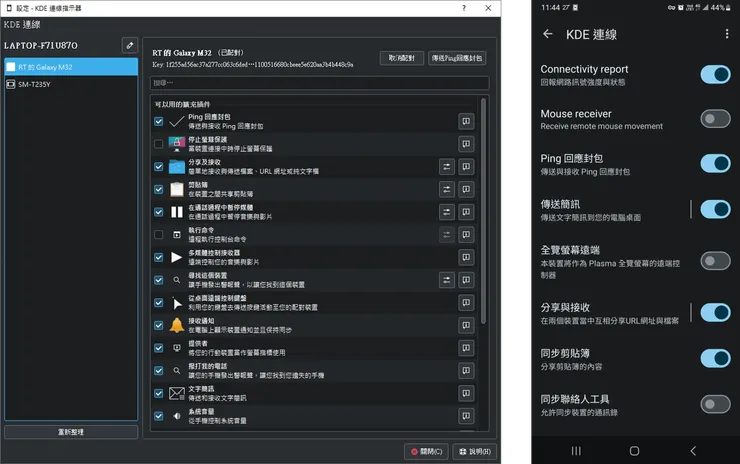
Task: Open about info for 停止螢幕保護 plugin
Action: pos(466,144)
